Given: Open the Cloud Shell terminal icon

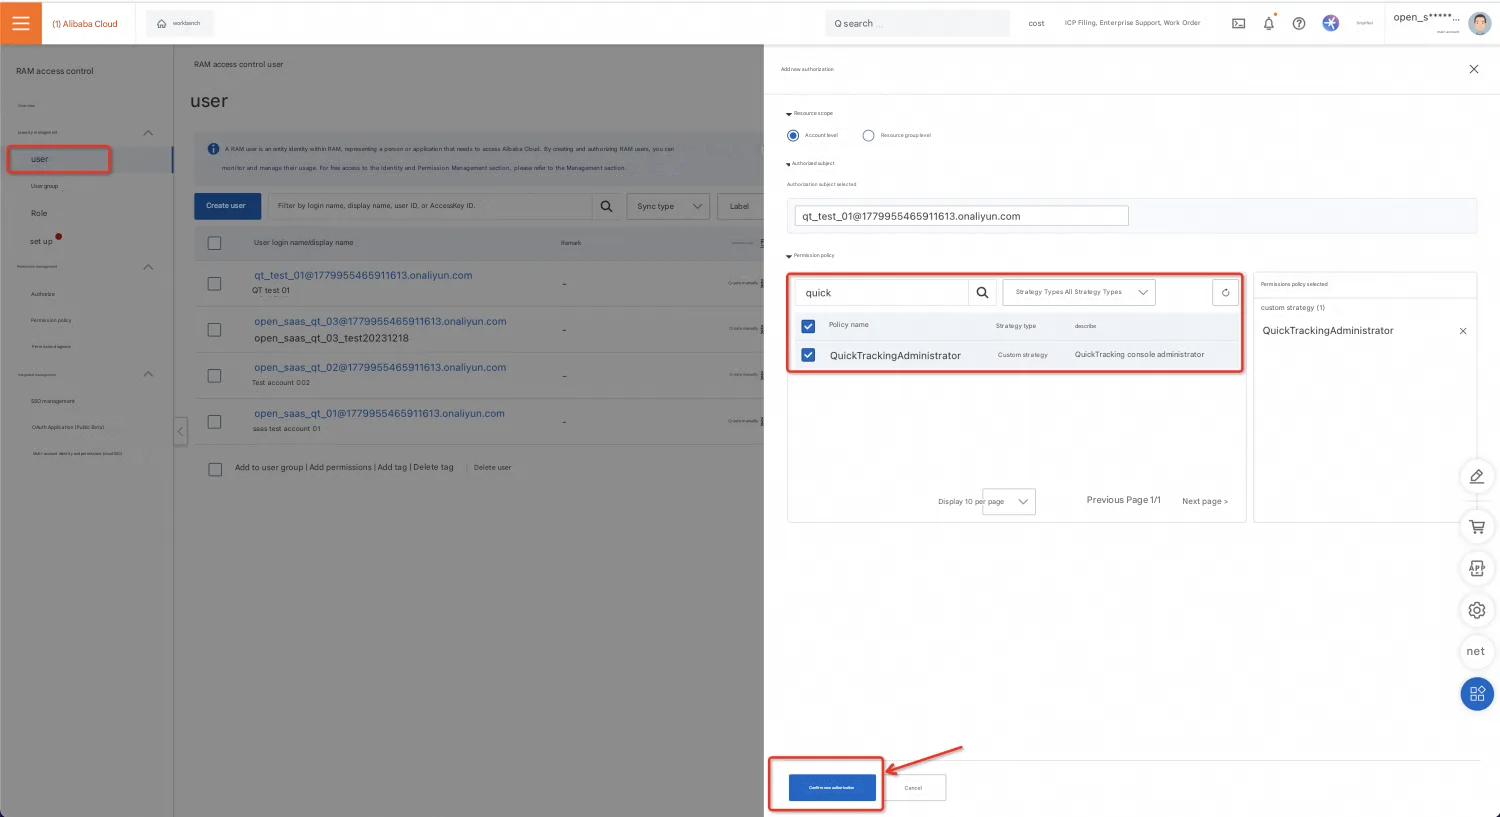Looking at the screenshot, I should 1238,23.
